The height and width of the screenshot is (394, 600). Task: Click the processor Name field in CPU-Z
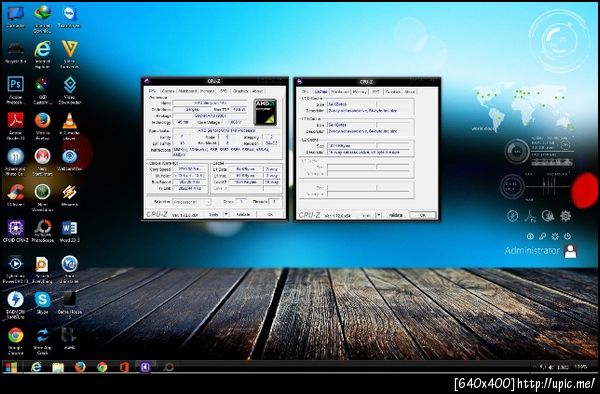click(210, 103)
